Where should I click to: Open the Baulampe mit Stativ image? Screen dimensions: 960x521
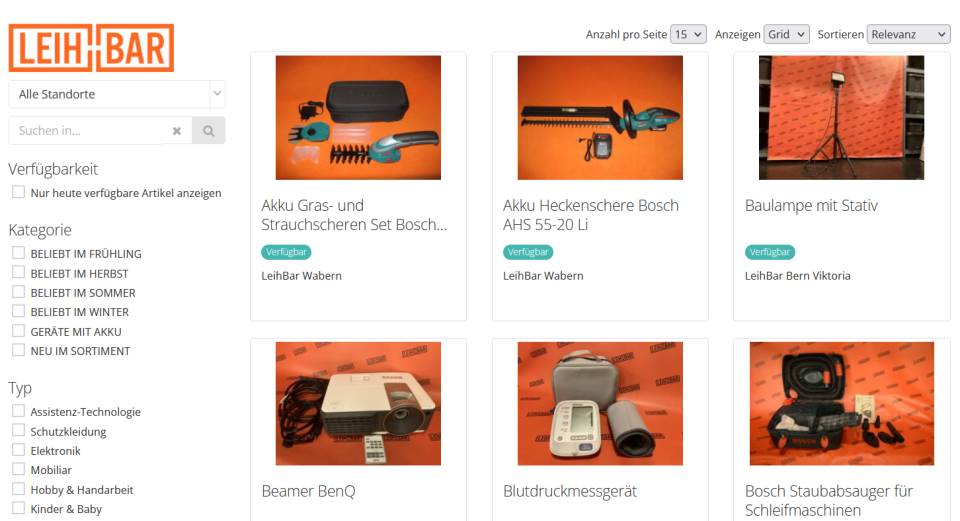pyautogui.click(x=841, y=118)
